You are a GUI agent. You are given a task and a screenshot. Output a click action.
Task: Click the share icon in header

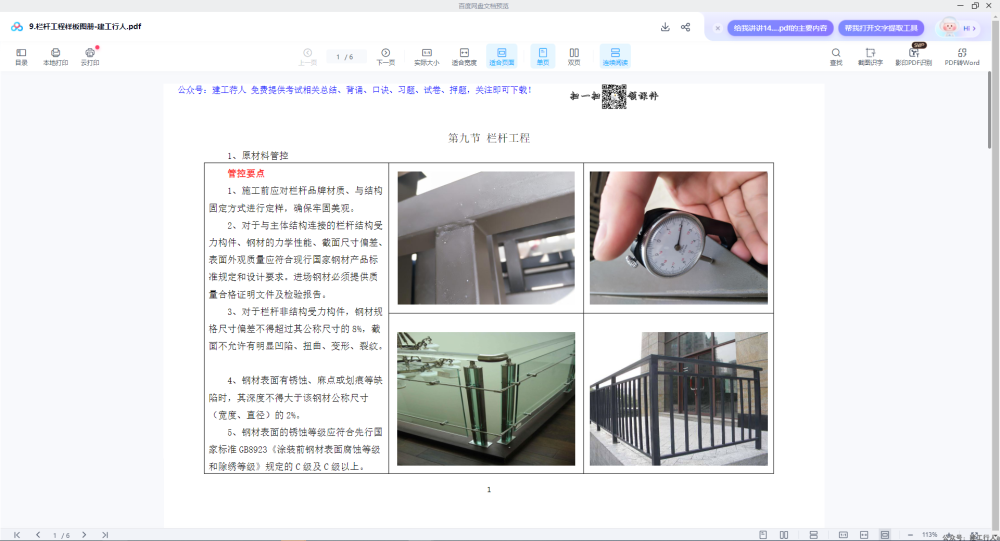[686, 27]
